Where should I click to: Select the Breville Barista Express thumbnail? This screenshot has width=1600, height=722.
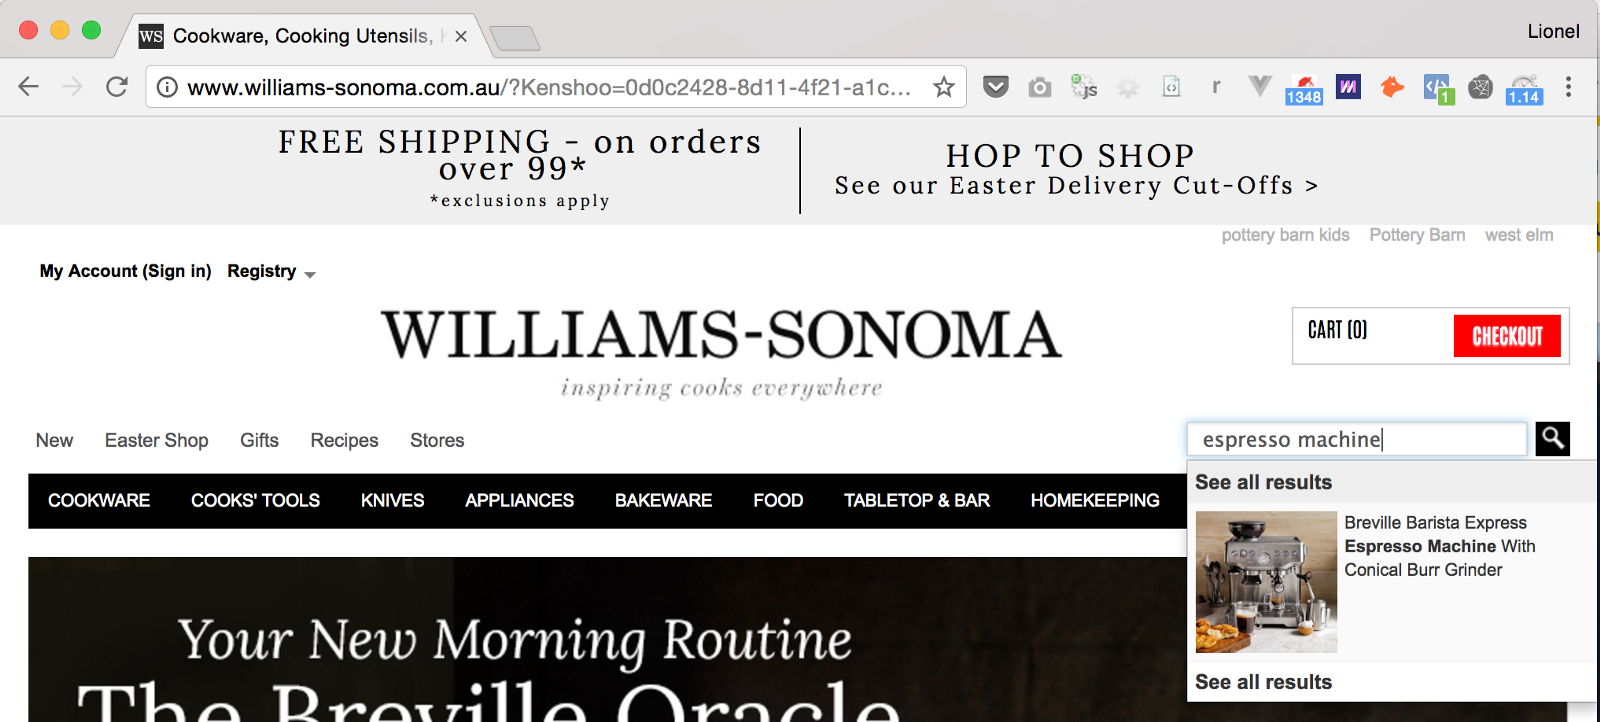coord(1266,582)
